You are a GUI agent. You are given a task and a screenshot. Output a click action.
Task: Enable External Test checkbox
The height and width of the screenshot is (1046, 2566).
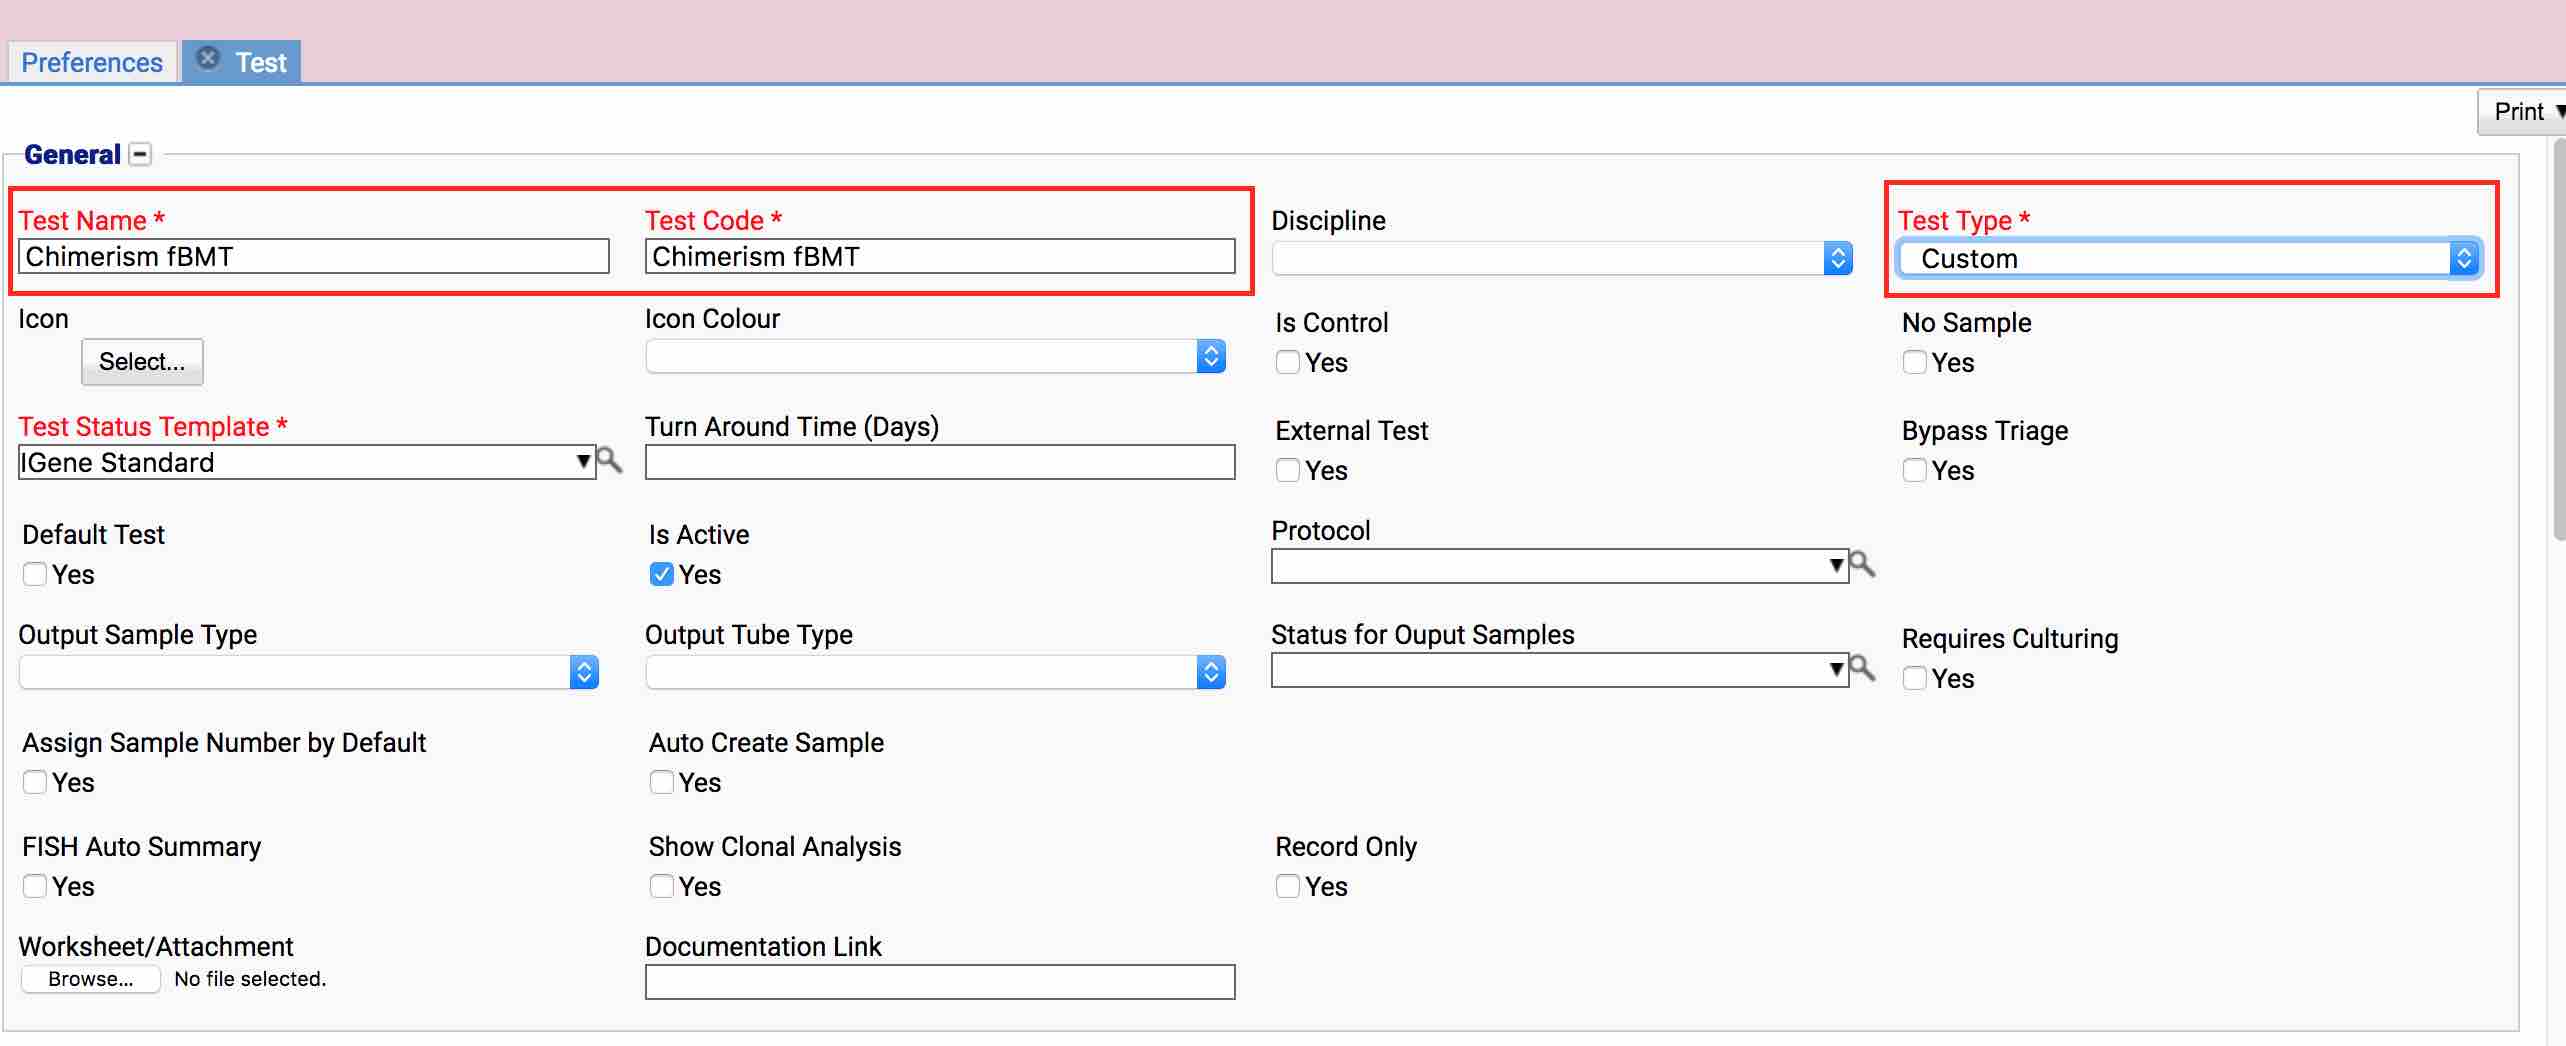(x=1288, y=470)
